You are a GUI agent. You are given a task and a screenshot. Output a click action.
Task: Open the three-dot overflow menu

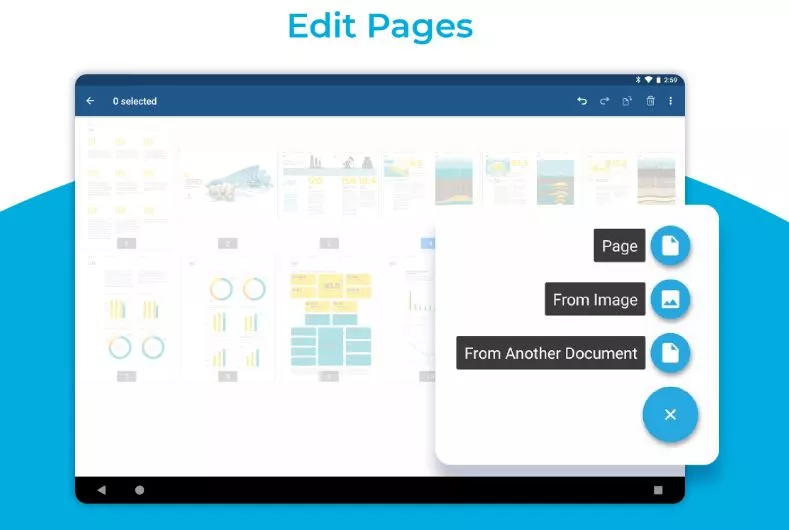click(670, 101)
